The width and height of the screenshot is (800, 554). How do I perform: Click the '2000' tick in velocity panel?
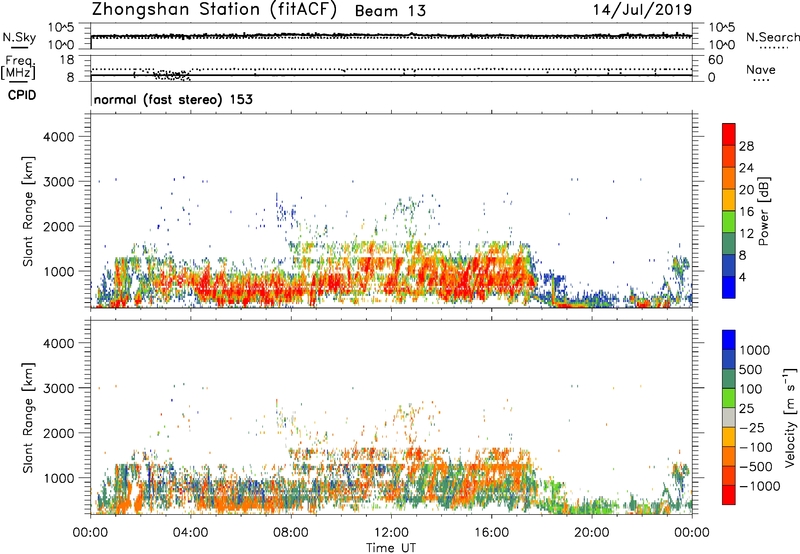[x=58, y=433]
